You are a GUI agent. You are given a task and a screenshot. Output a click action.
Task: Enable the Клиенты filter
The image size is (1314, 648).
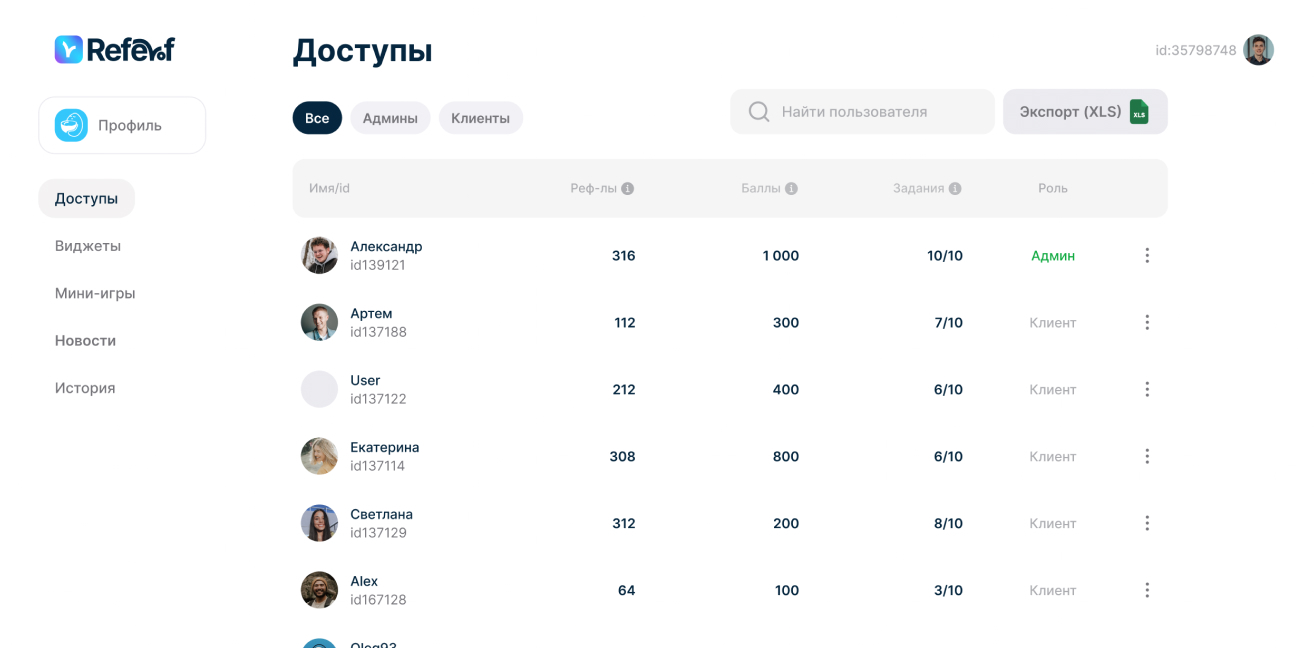tap(481, 117)
